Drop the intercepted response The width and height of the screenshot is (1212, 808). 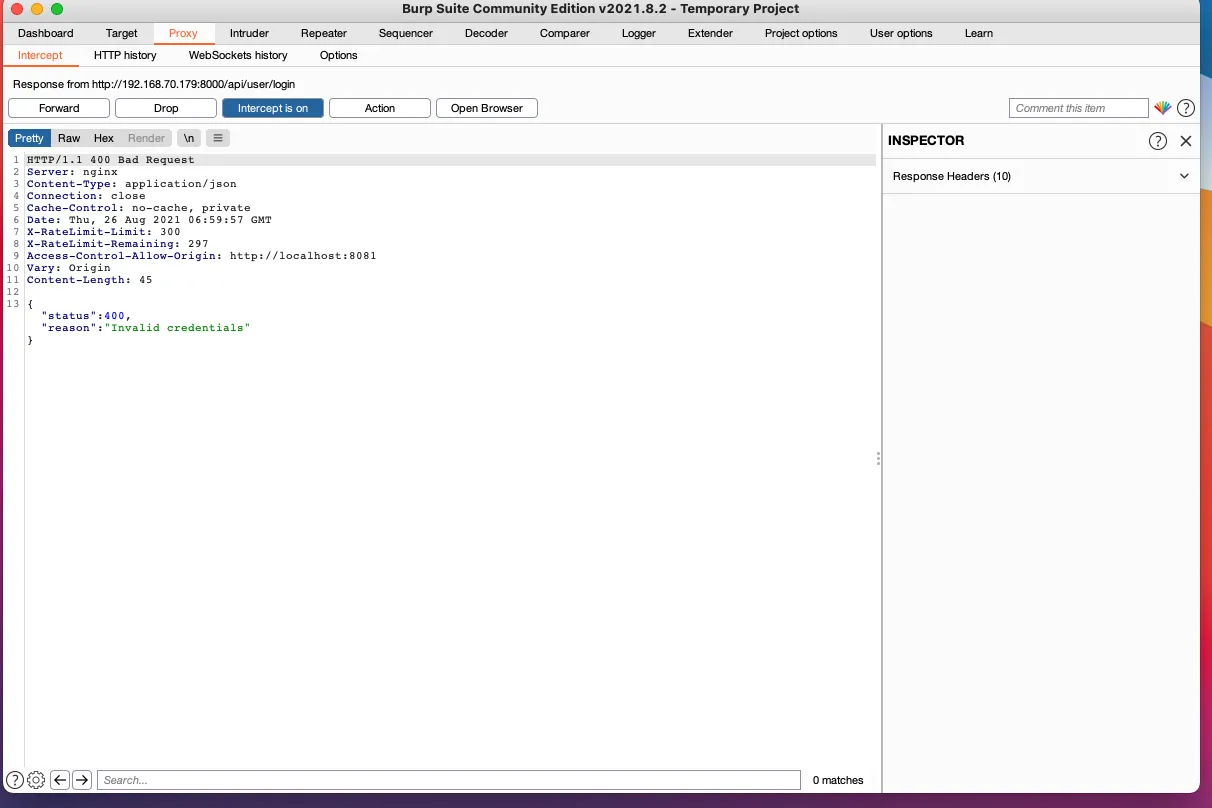(166, 108)
